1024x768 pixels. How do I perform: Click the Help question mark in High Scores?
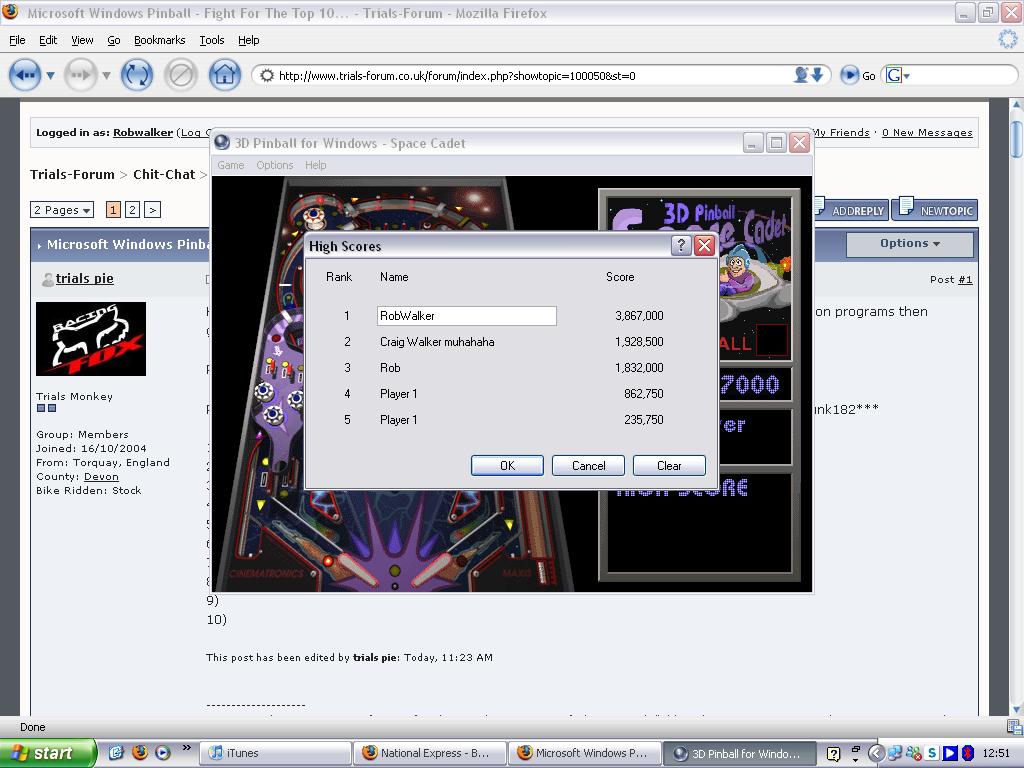coord(680,246)
